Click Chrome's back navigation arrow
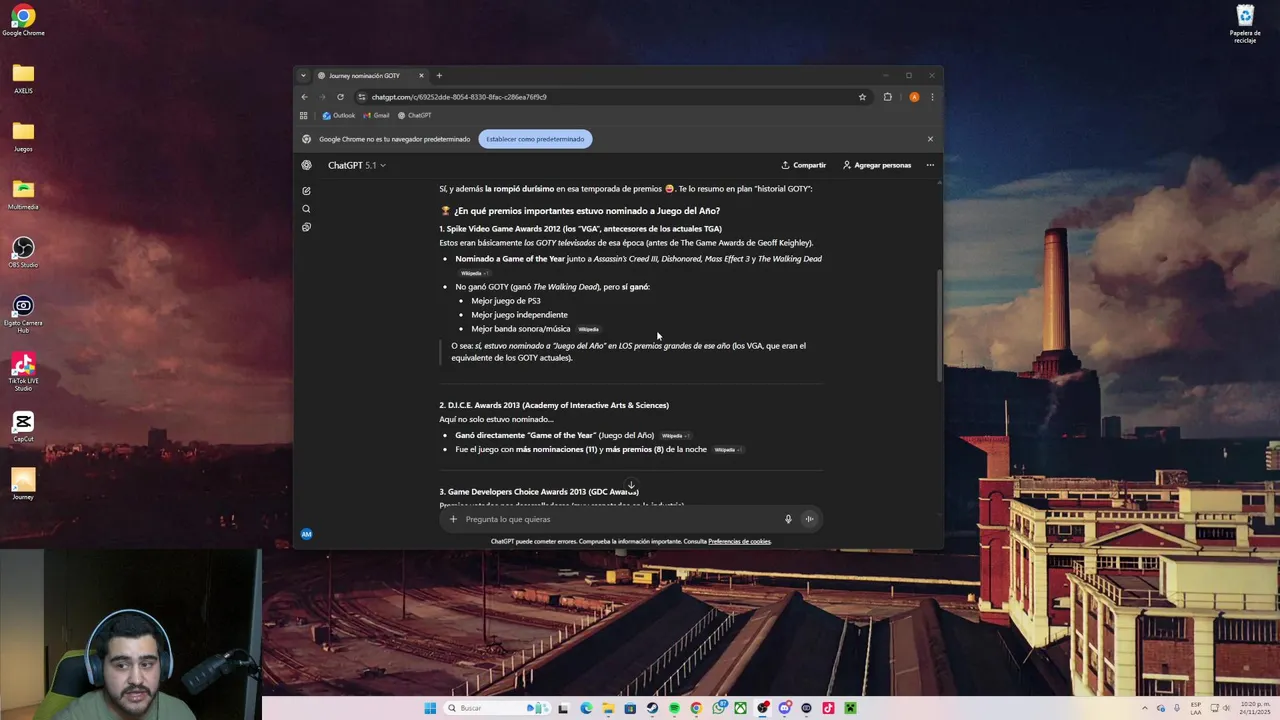The height and width of the screenshot is (720, 1280). pyautogui.click(x=305, y=97)
